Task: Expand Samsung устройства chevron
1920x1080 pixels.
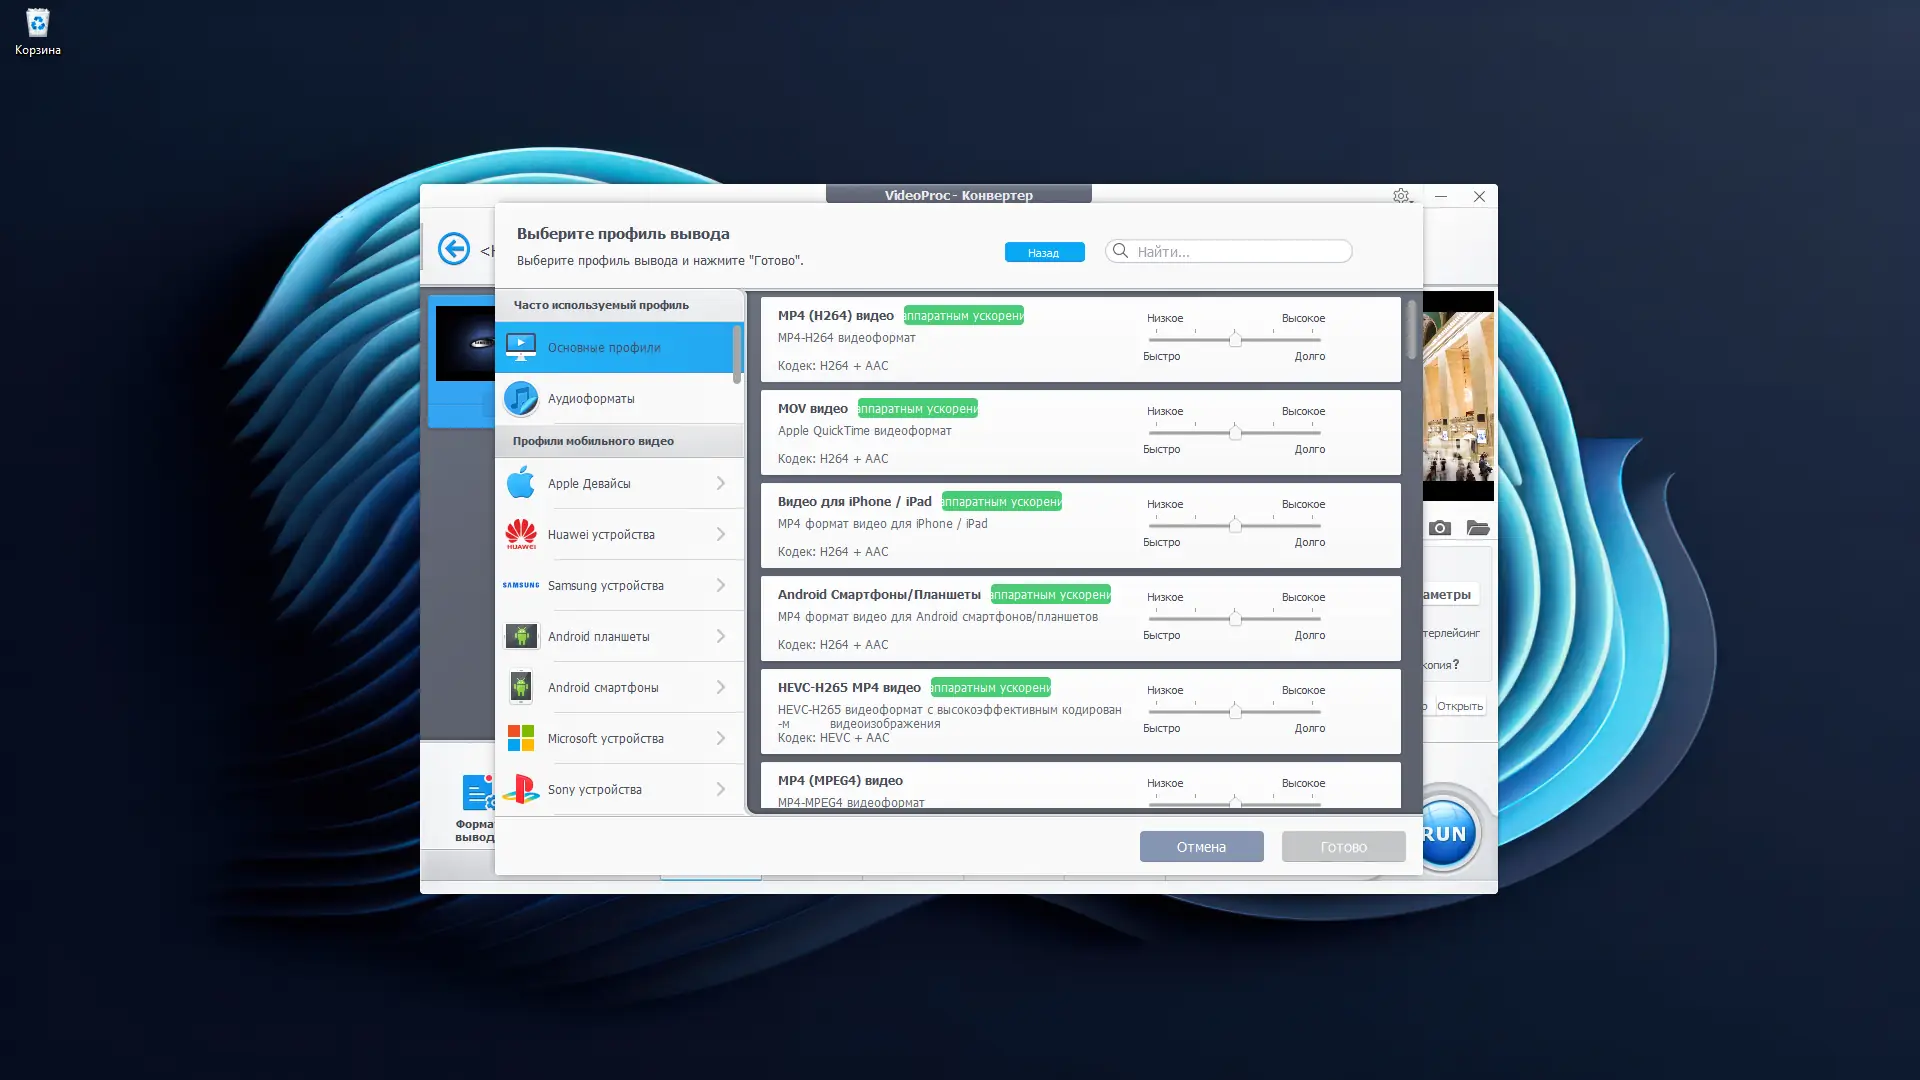Action: [x=720, y=585]
